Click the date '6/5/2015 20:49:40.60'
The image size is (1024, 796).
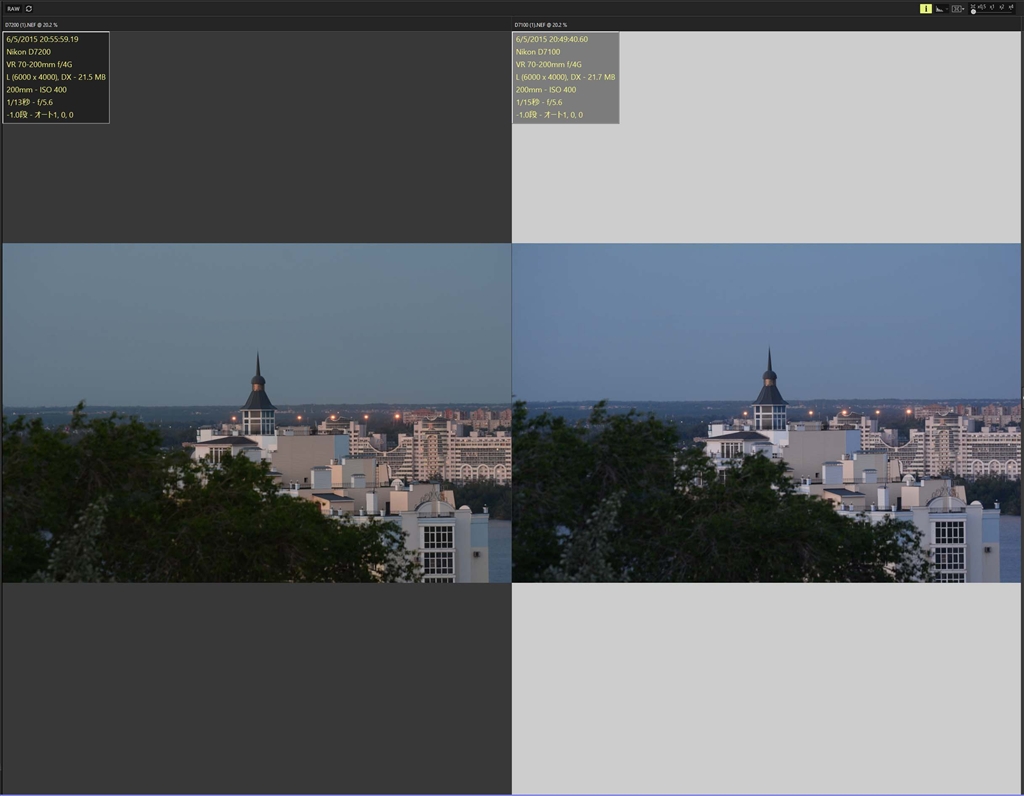click(x=552, y=39)
